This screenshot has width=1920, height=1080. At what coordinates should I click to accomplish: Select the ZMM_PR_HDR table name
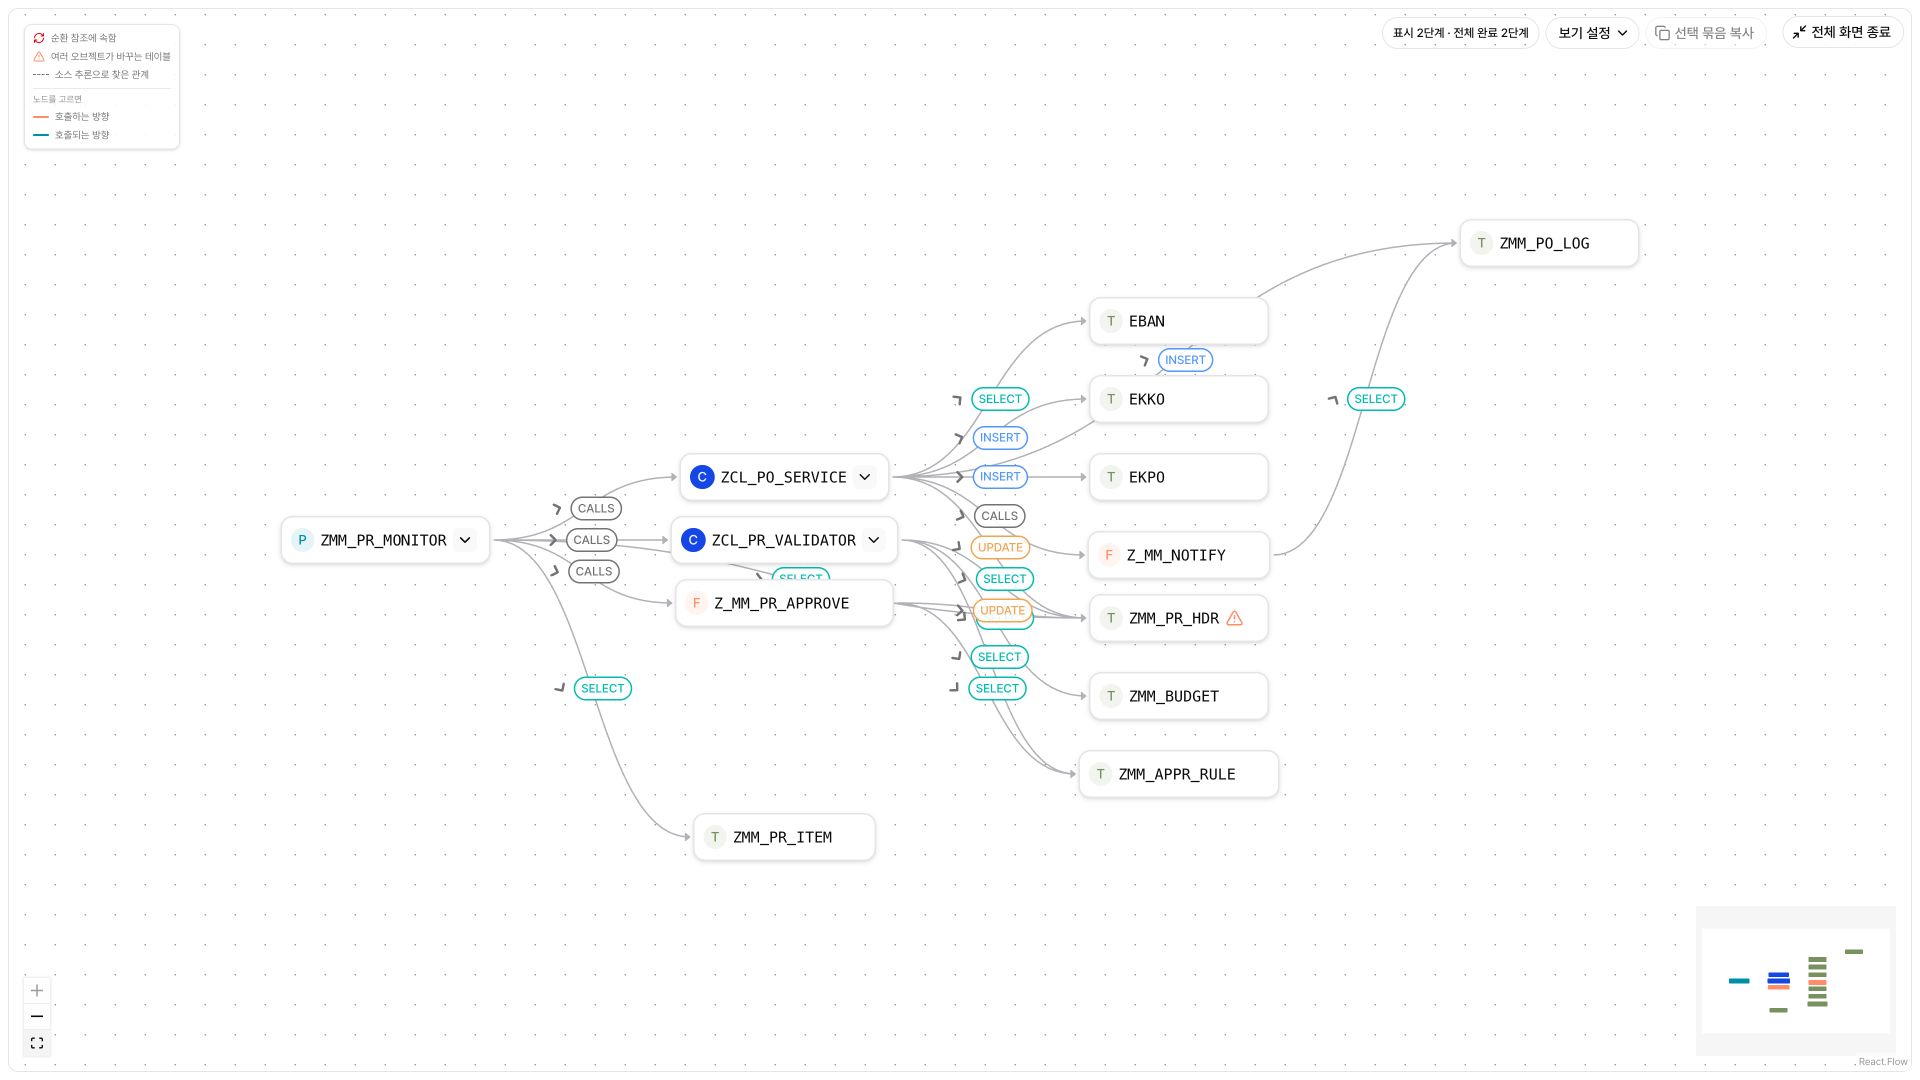tap(1174, 618)
